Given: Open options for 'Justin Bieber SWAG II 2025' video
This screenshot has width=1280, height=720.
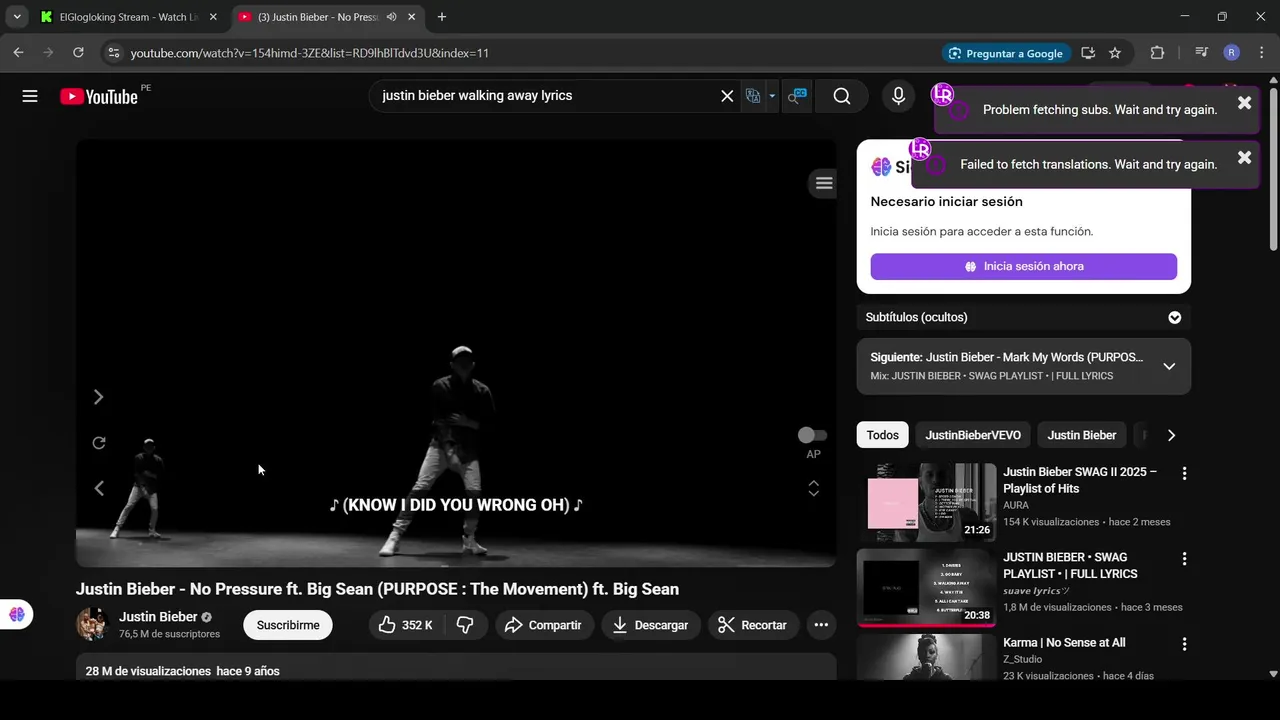Looking at the screenshot, I should pos(1184,473).
